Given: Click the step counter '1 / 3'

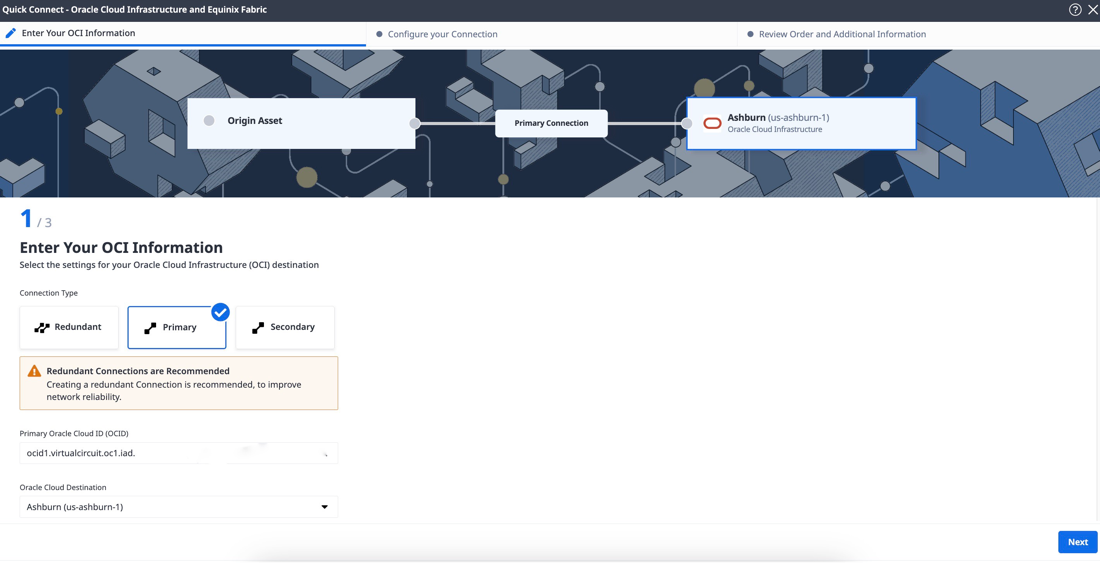Looking at the screenshot, I should [x=36, y=220].
